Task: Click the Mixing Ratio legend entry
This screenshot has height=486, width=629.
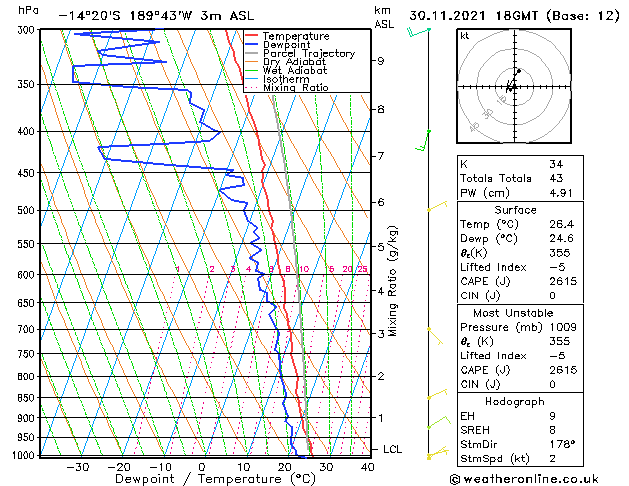Action: coord(286,88)
